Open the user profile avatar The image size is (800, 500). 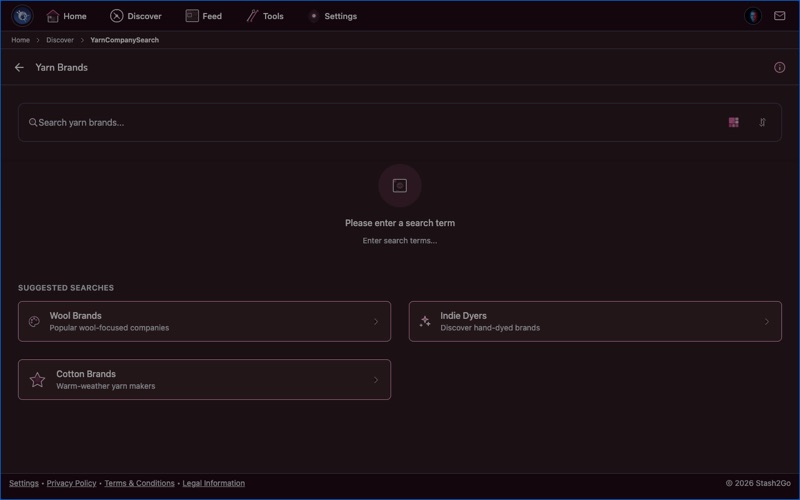tap(753, 16)
